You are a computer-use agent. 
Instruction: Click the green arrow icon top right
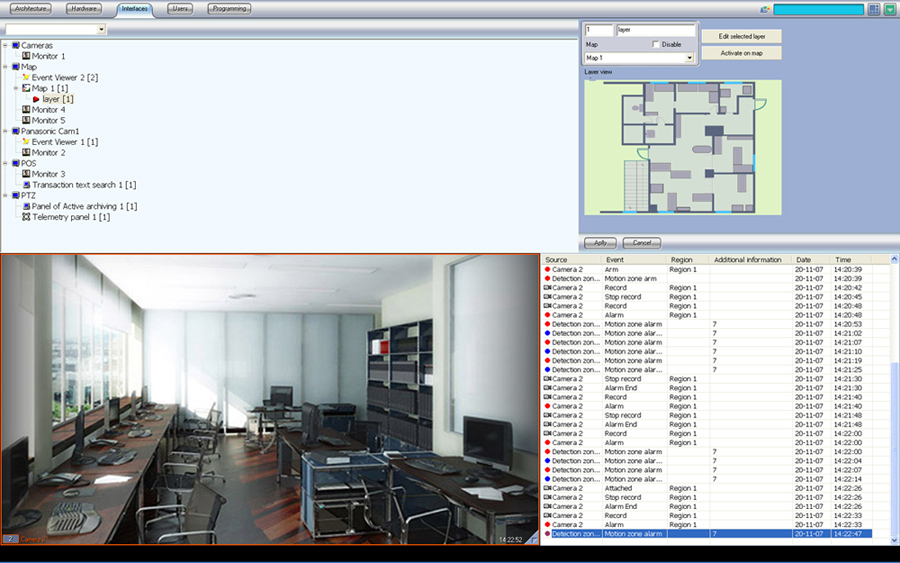click(x=889, y=9)
